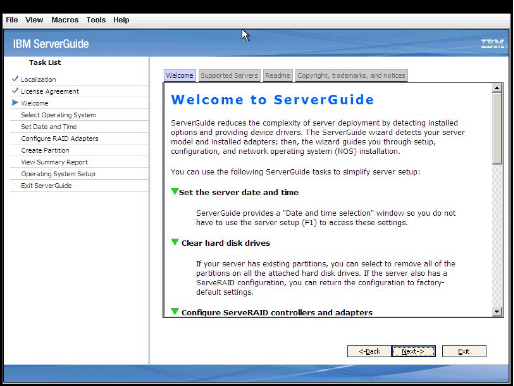Click the IBM logo in the header
The width and height of the screenshot is (514, 386).
(493, 44)
